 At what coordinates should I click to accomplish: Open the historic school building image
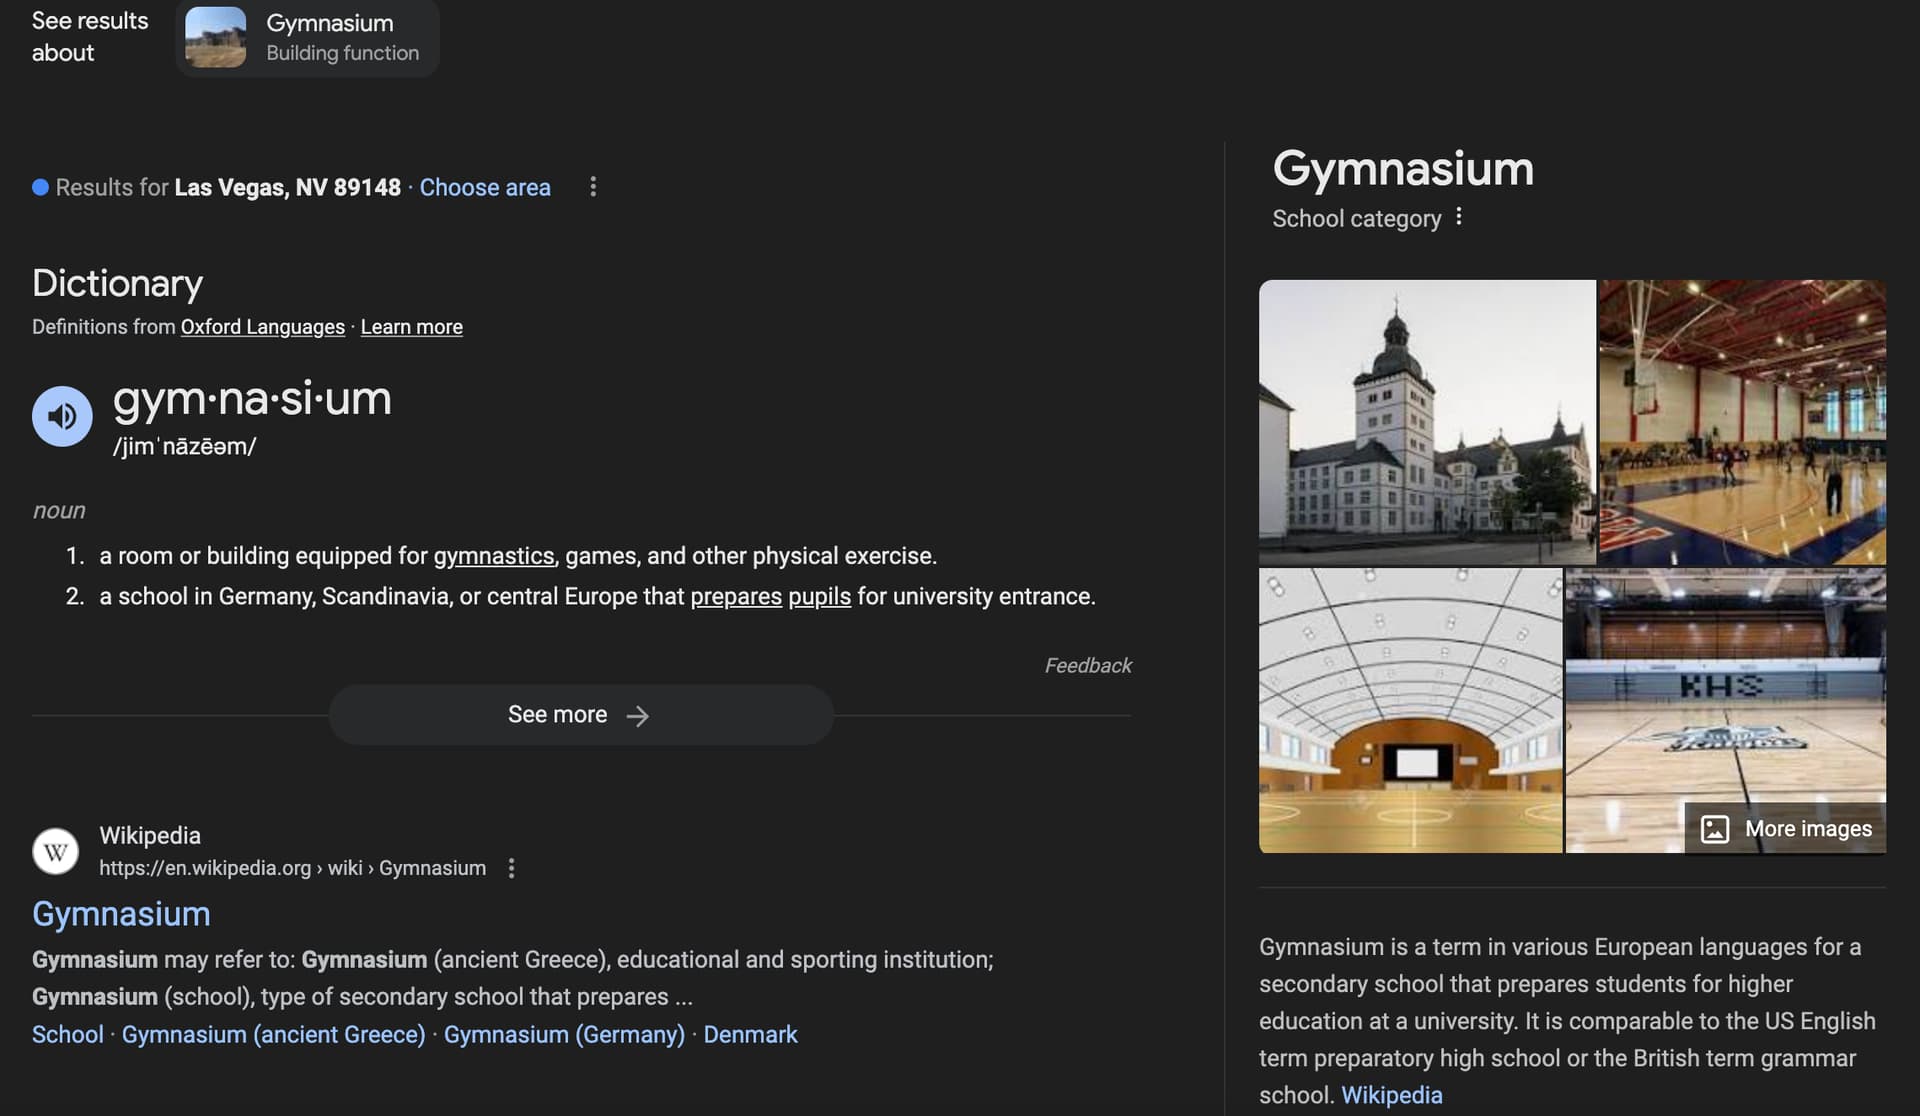coord(1427,422)
